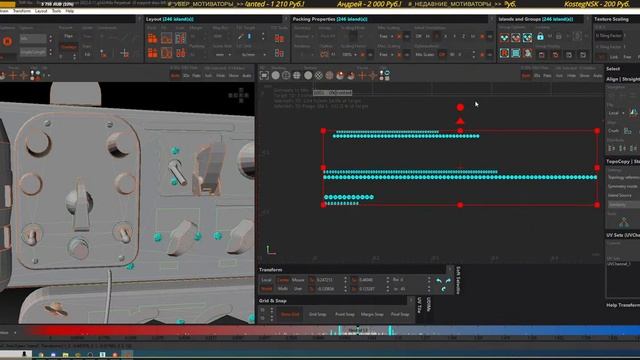Open the Local dropdown in Align panel
The height and width of the screenshot is (360, 640).
coord(616,113)
